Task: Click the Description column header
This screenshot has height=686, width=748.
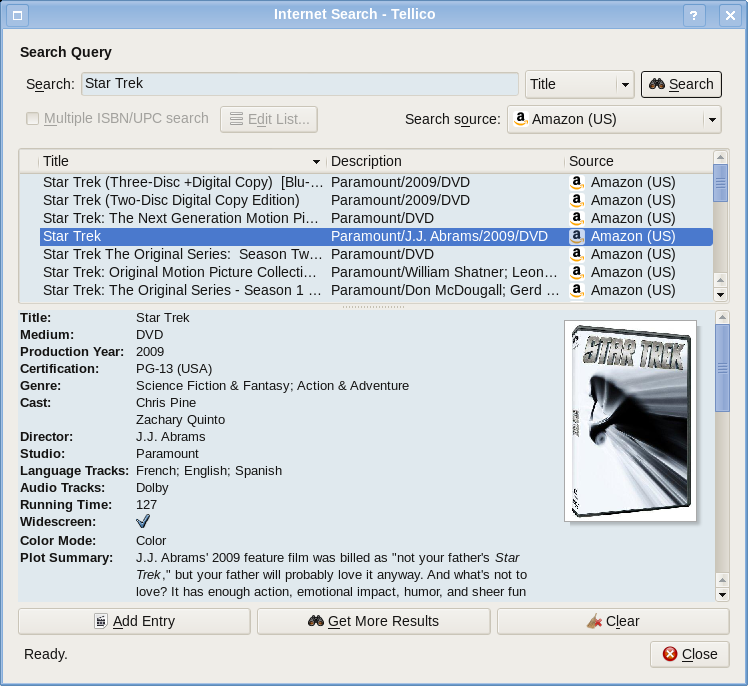Action: (445, 161)
